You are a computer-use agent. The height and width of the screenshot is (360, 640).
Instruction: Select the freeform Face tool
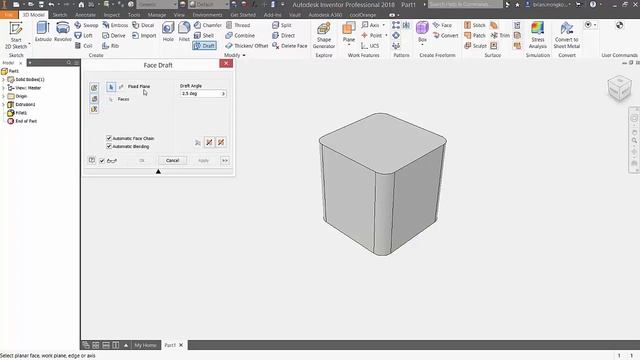point(442,25)
